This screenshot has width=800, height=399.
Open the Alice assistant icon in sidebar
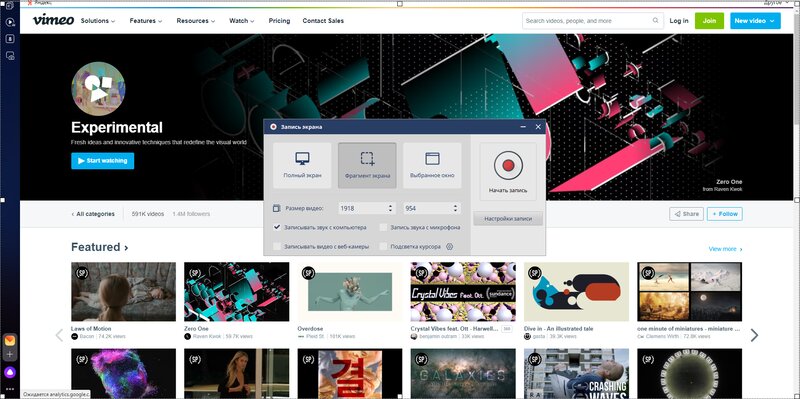click(x=10, y=372)
